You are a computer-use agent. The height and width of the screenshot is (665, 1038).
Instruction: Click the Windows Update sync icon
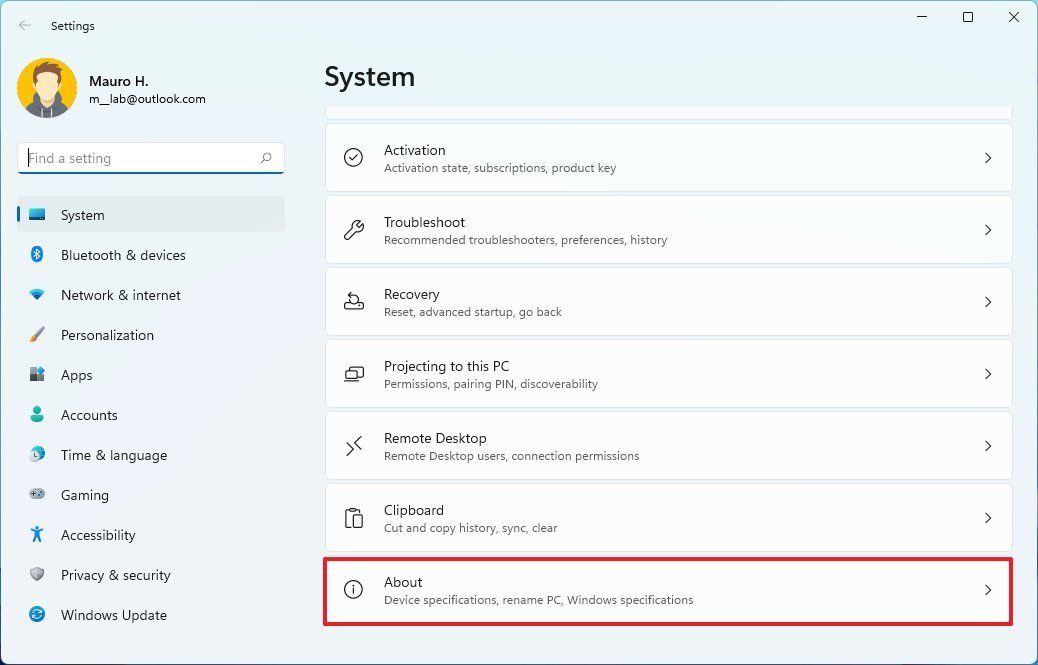[37, 614]
